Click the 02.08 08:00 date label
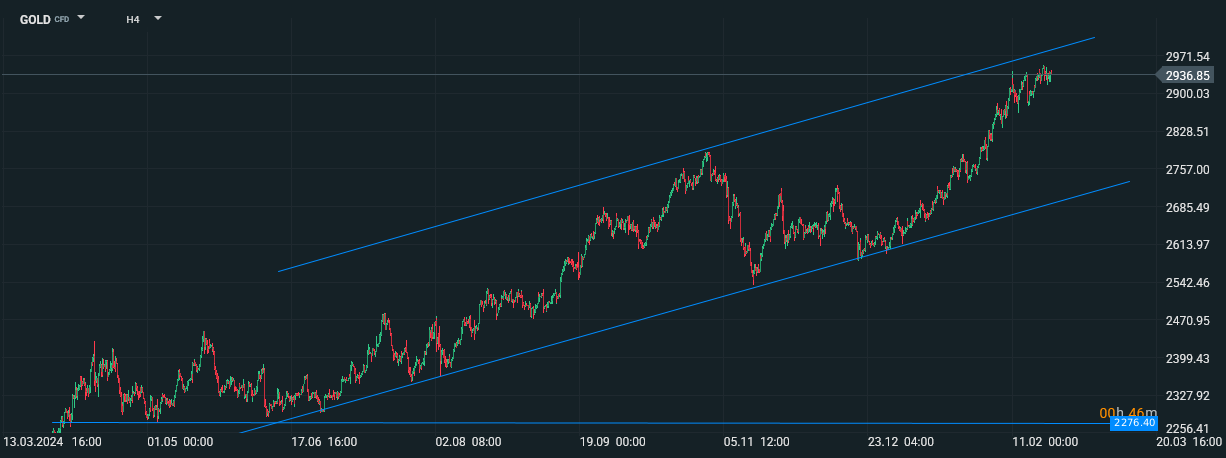This screenshot has width=1226, height=458. click(x=468, y=441)
